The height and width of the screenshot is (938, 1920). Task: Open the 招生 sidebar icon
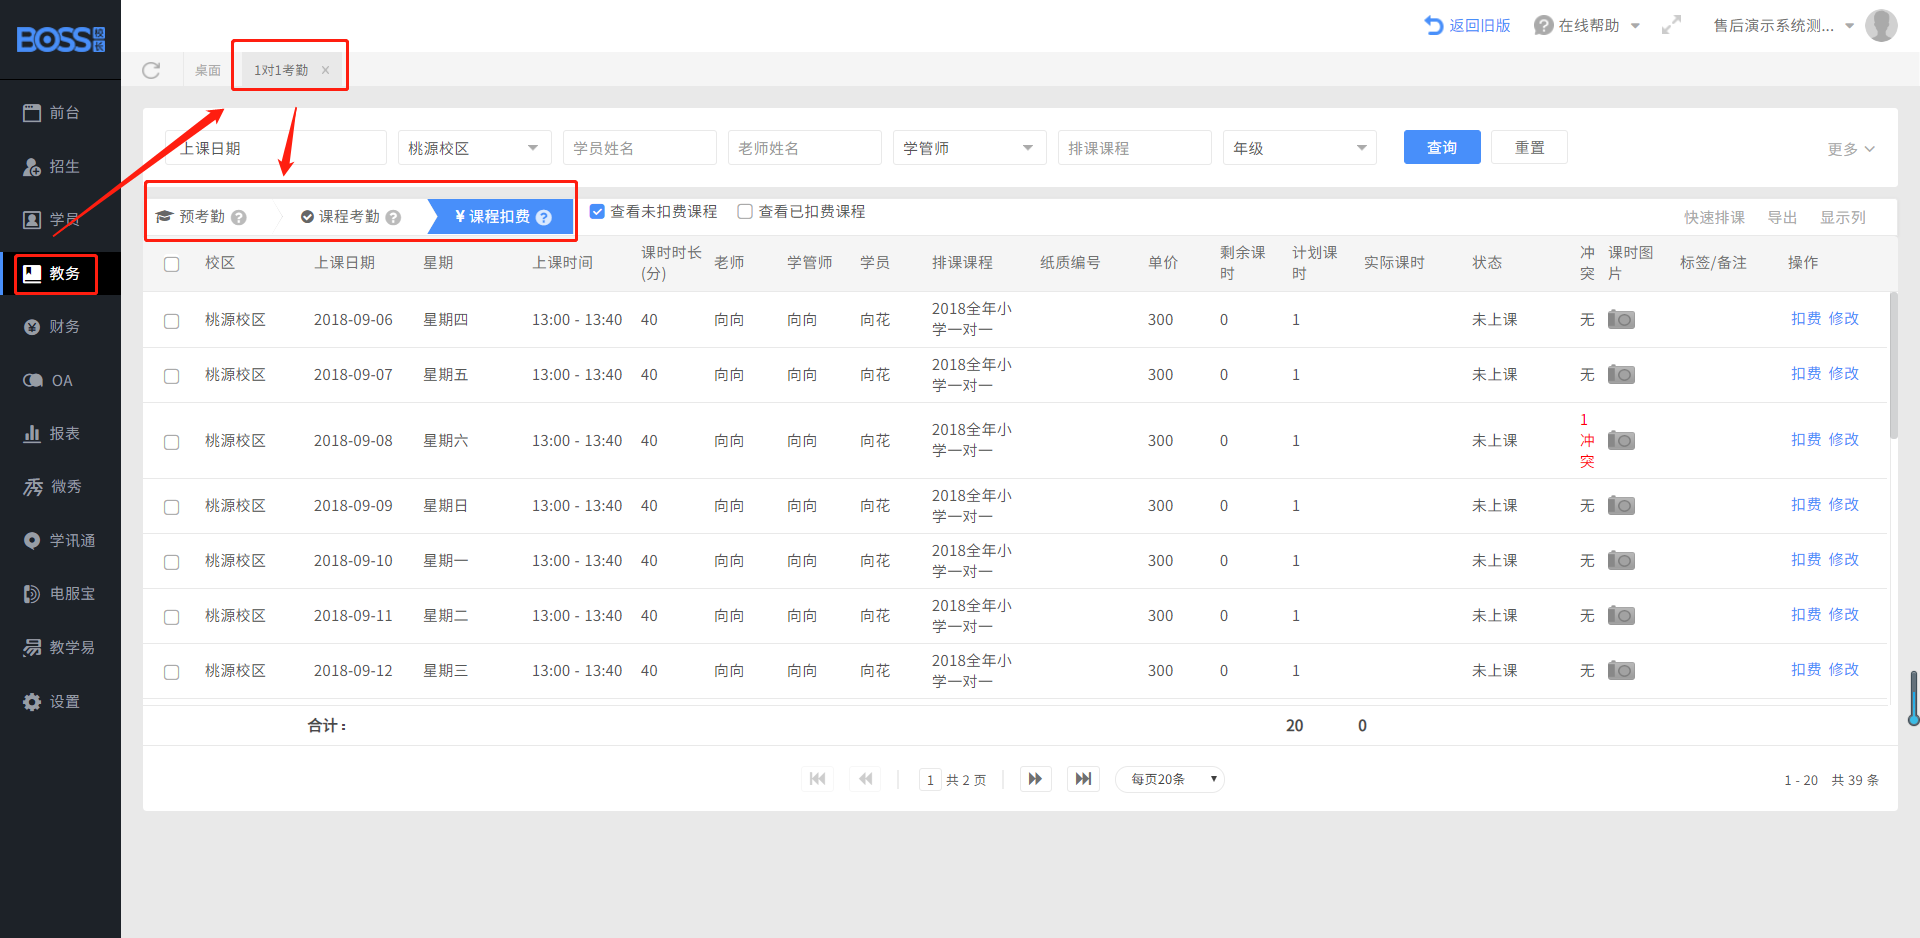(32, 167)
